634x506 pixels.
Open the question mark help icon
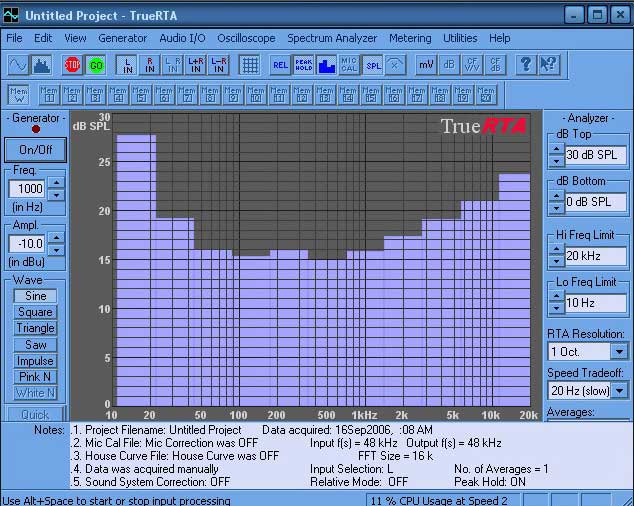point(526,65)
